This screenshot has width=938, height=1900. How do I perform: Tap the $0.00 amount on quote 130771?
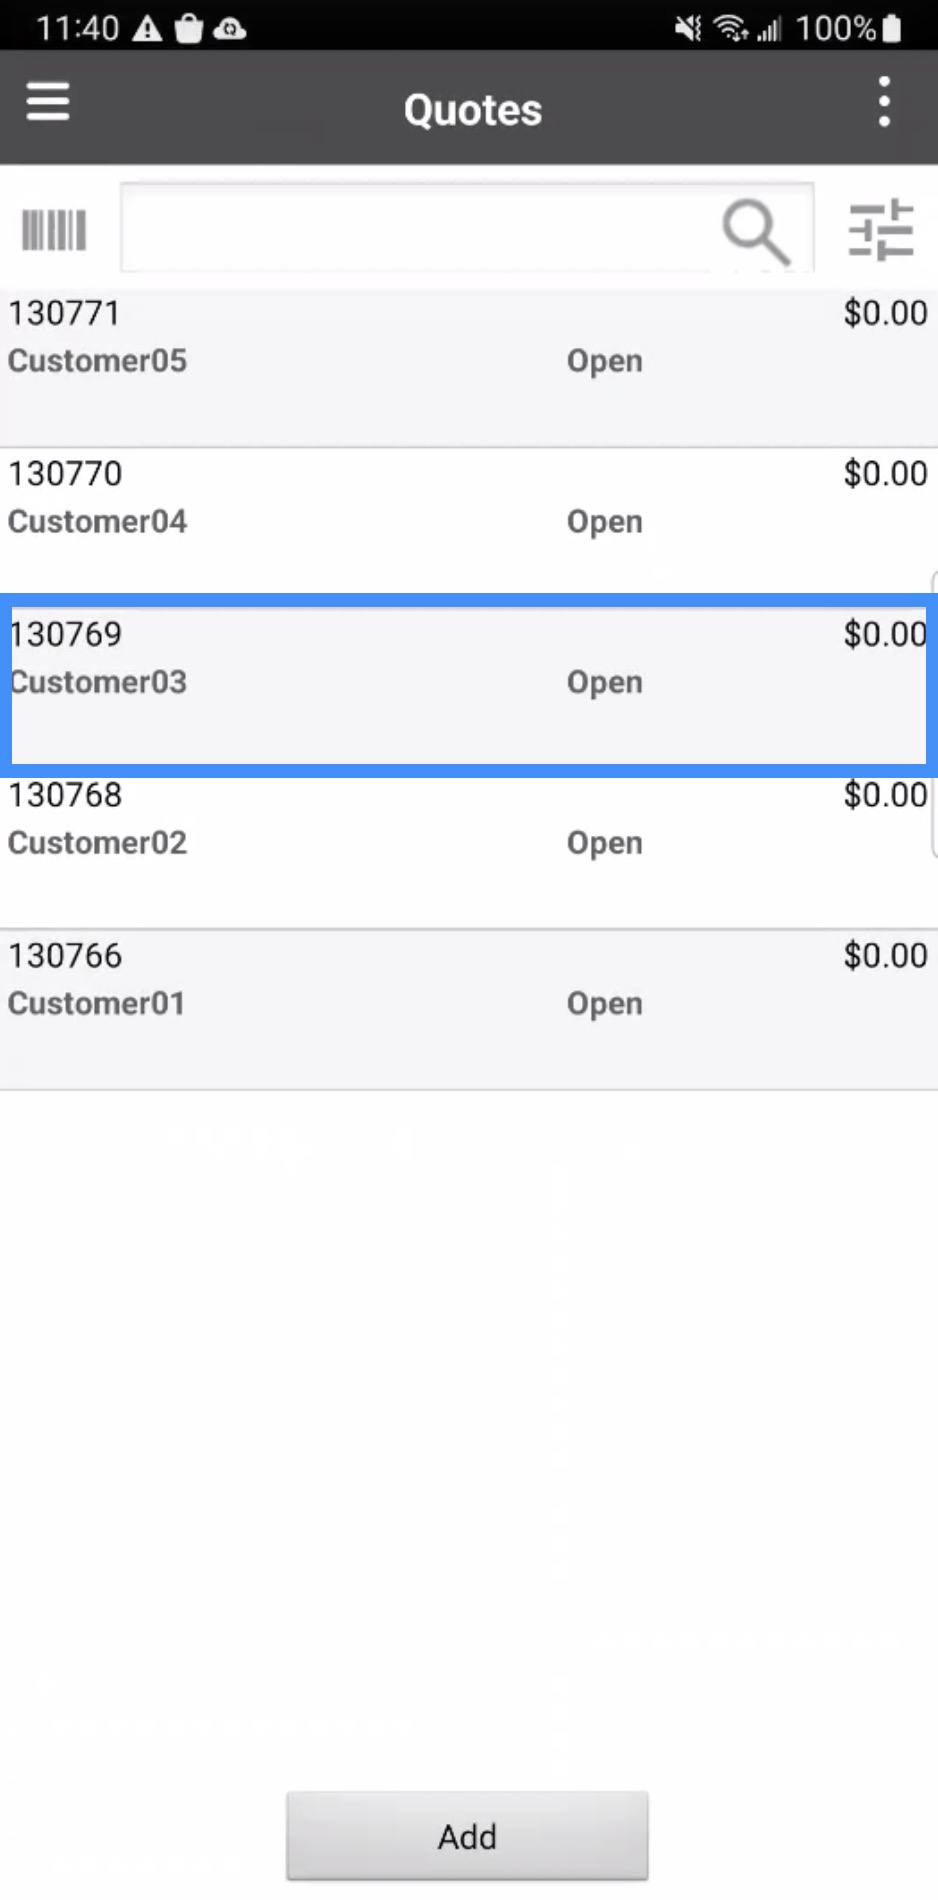click(x=884, y=313)
